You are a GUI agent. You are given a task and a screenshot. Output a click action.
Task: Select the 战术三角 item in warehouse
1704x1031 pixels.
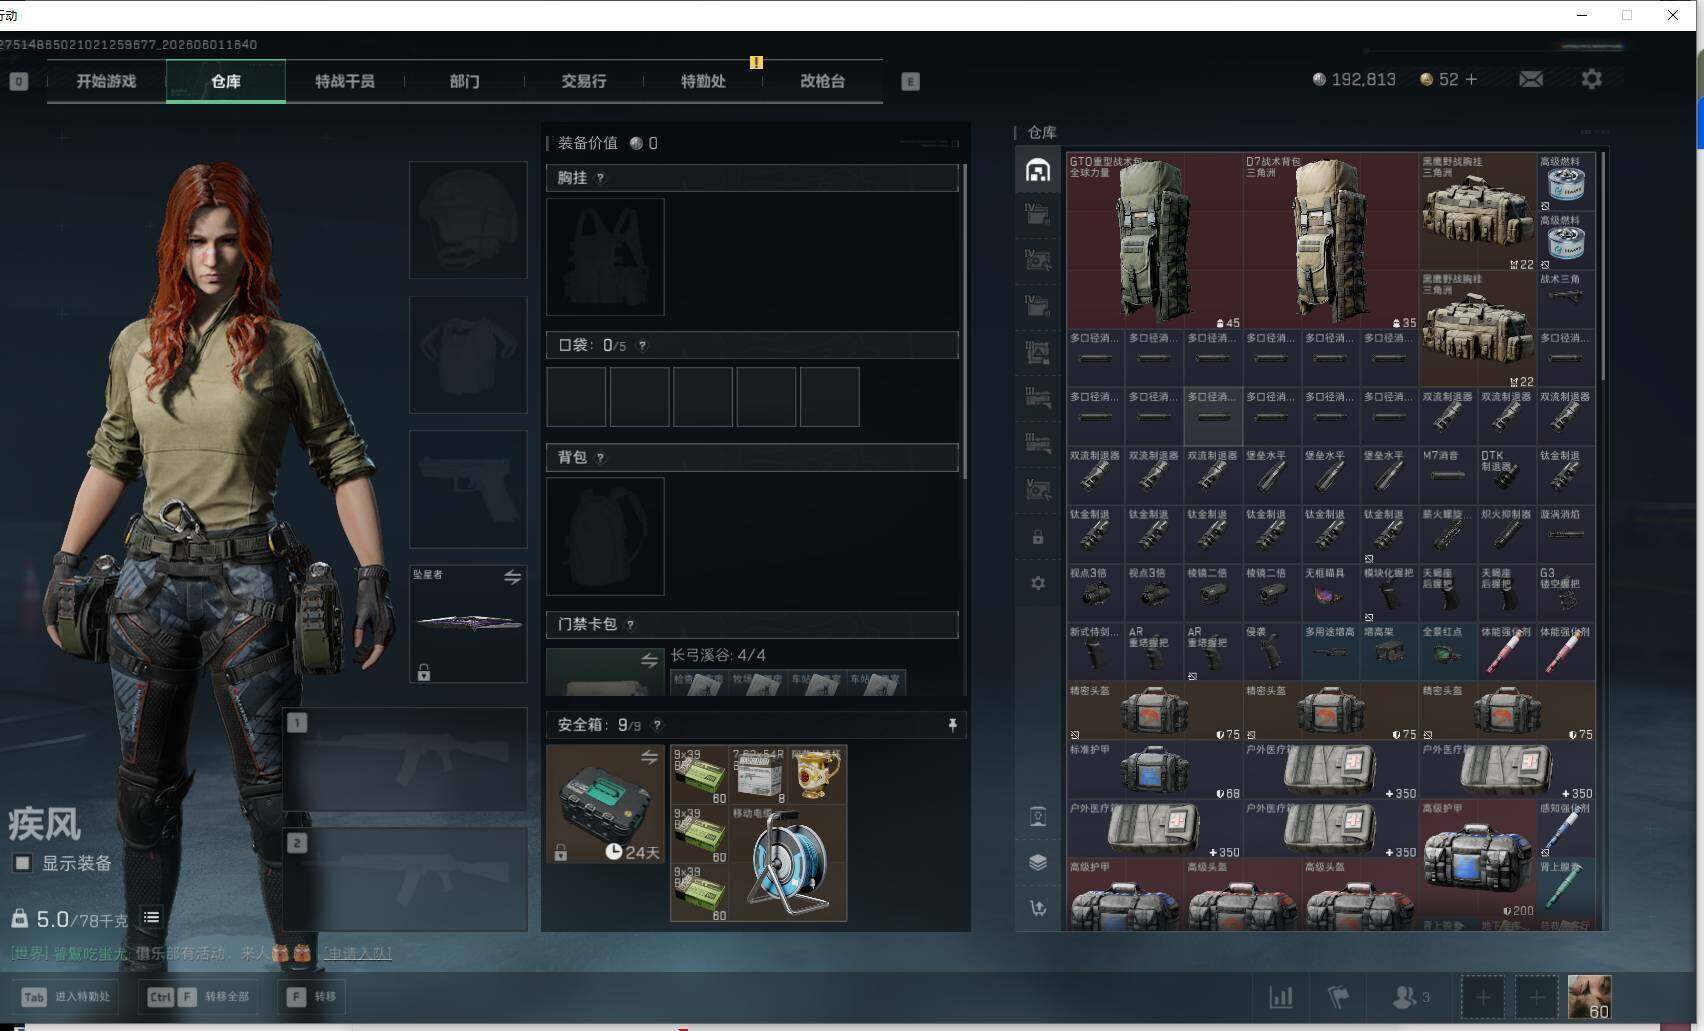[x=1566, y=299]
